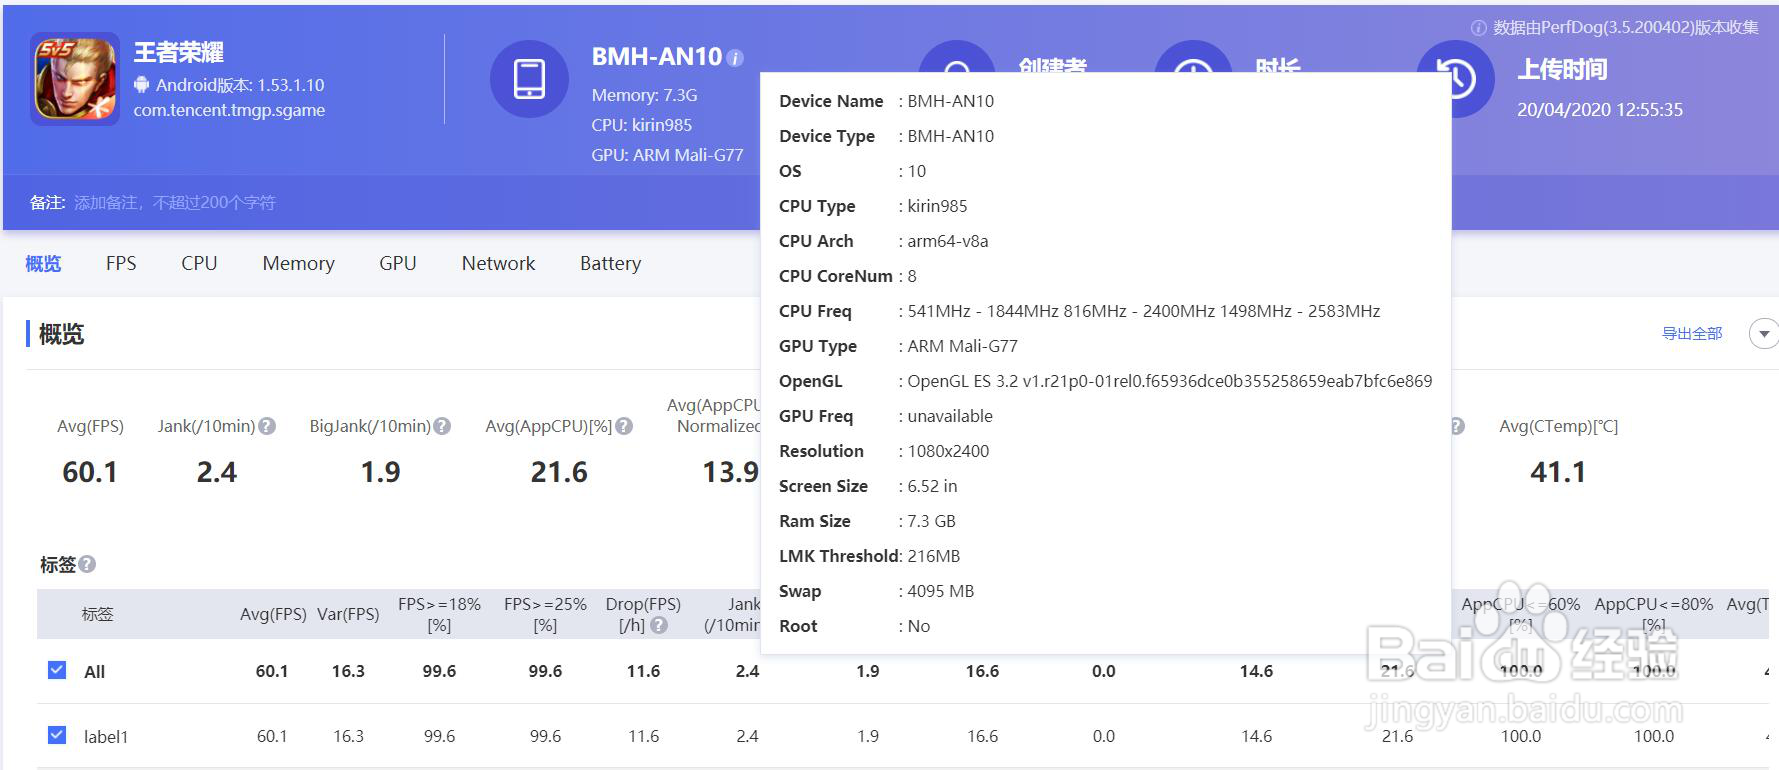1779x770 pixels.
Task: Click the 王者荣耀 game app icon
Action: point(75,80)
